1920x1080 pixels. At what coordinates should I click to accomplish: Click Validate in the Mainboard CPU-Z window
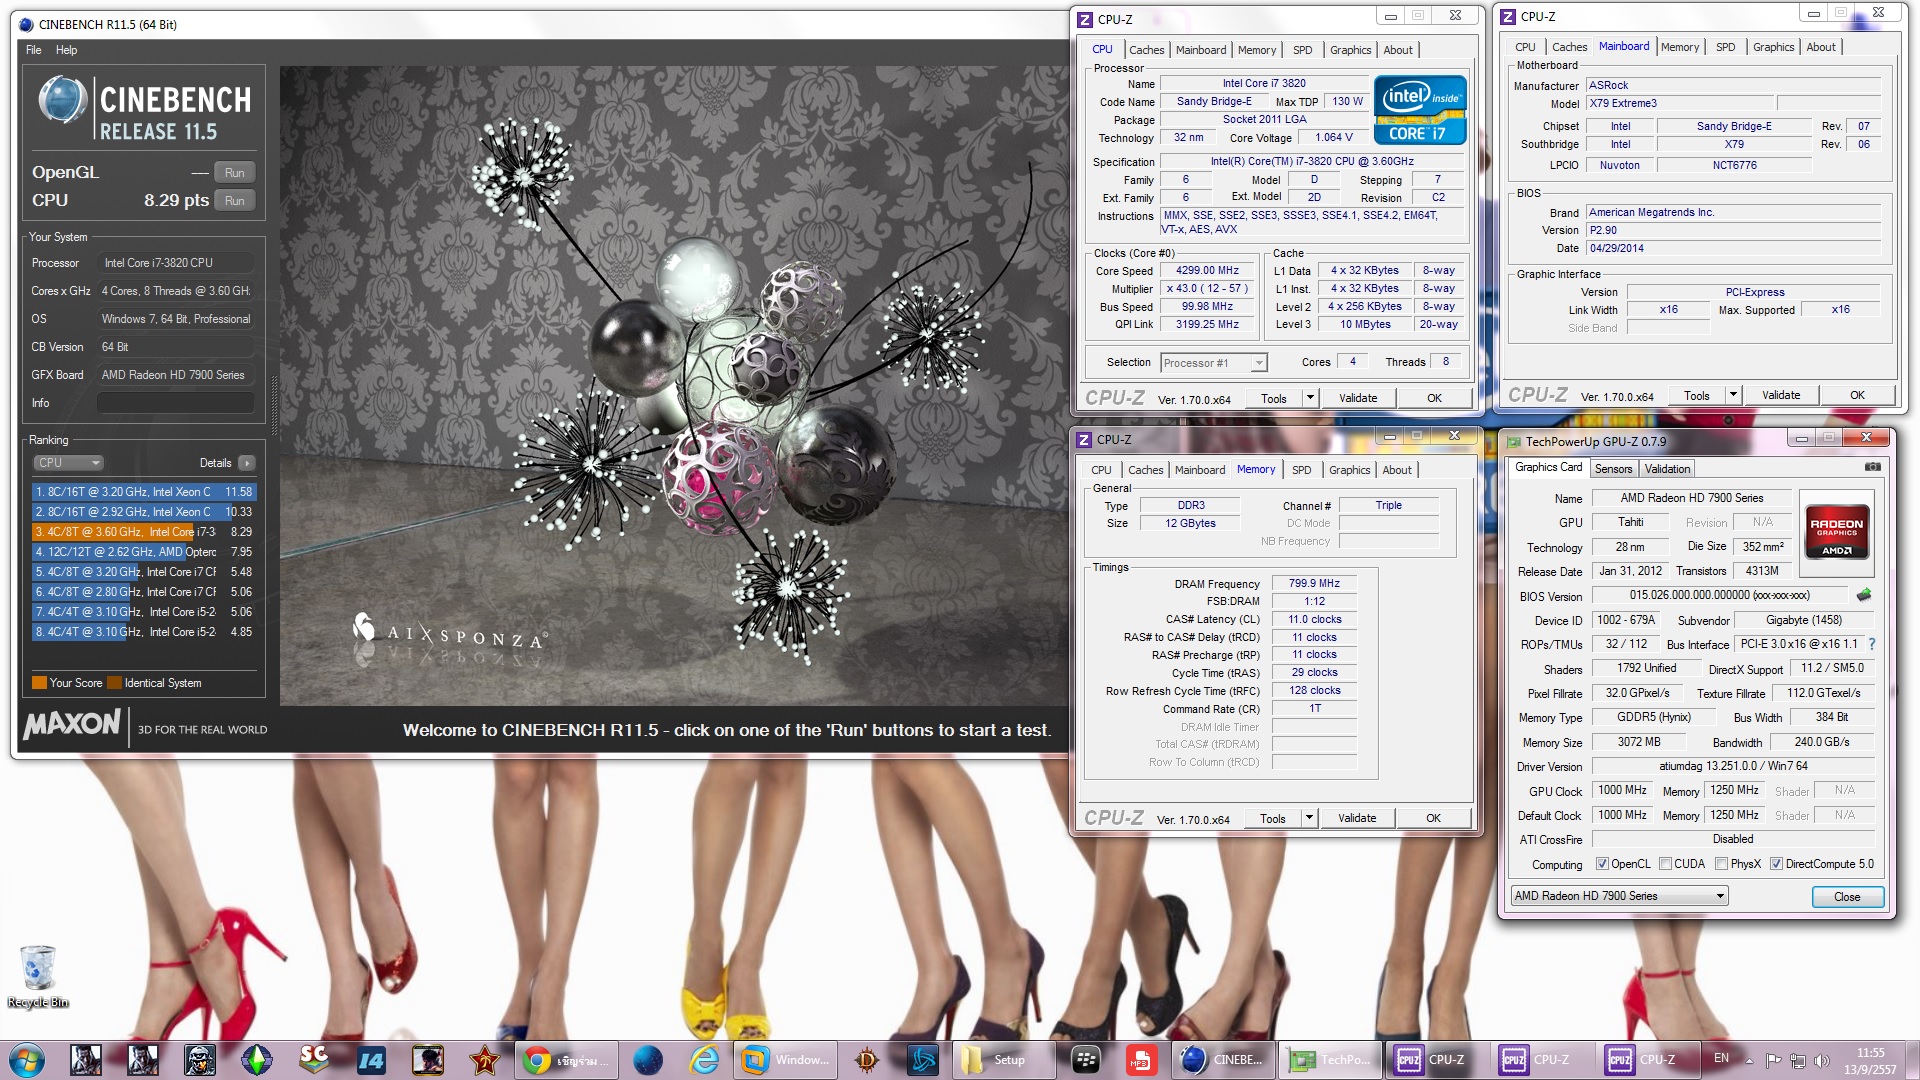pyautogui.click(x=1780, y=395)
